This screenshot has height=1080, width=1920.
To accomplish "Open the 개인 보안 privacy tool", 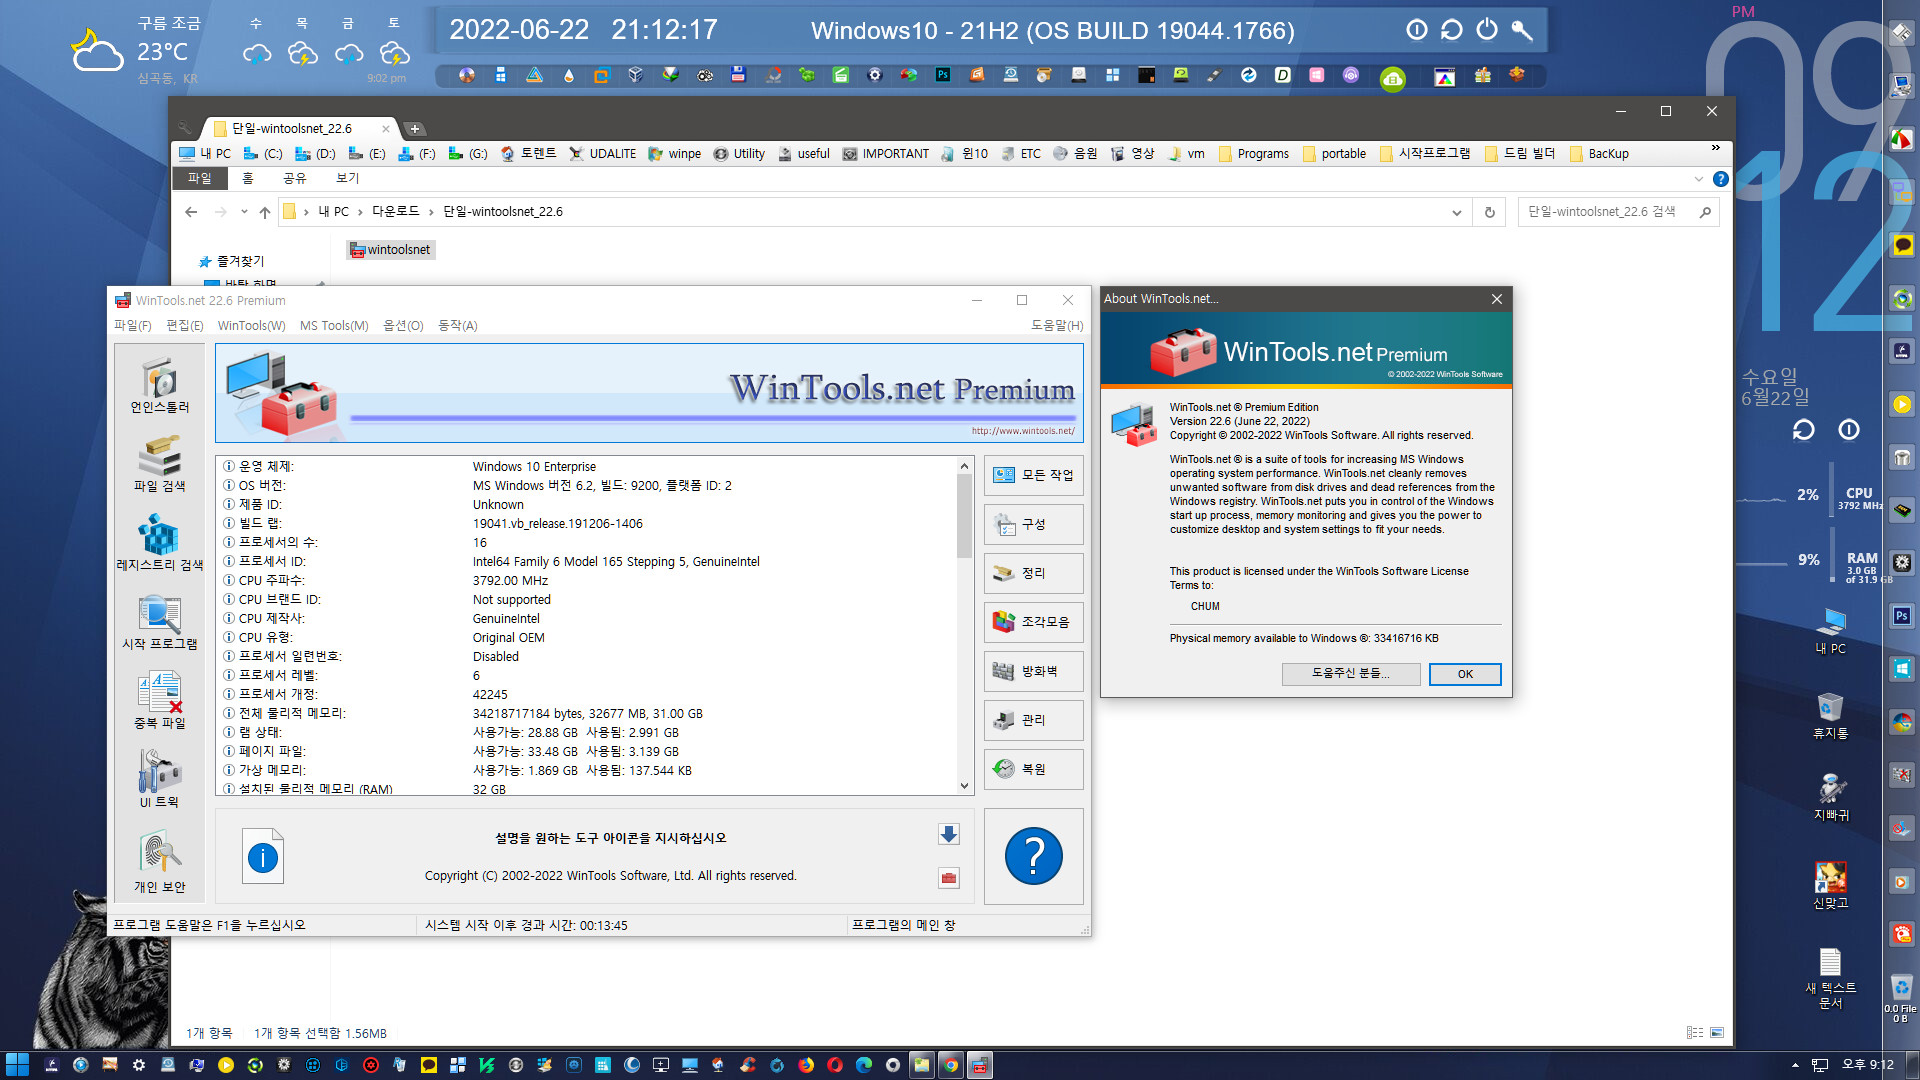I will coord(159,863).
